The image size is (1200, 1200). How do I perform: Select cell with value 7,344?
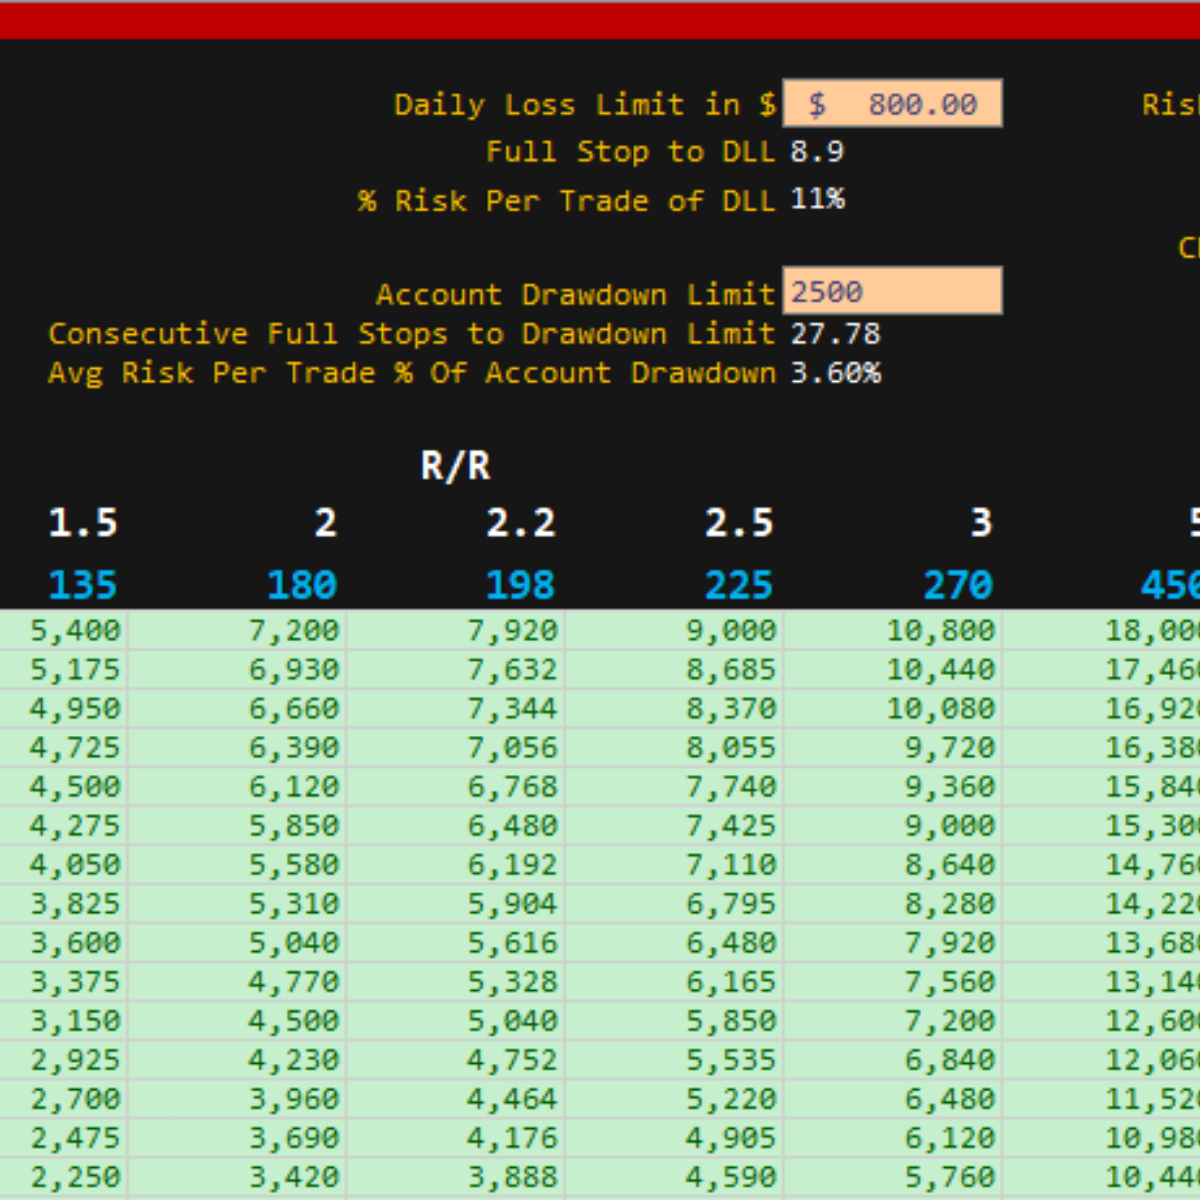456,708
